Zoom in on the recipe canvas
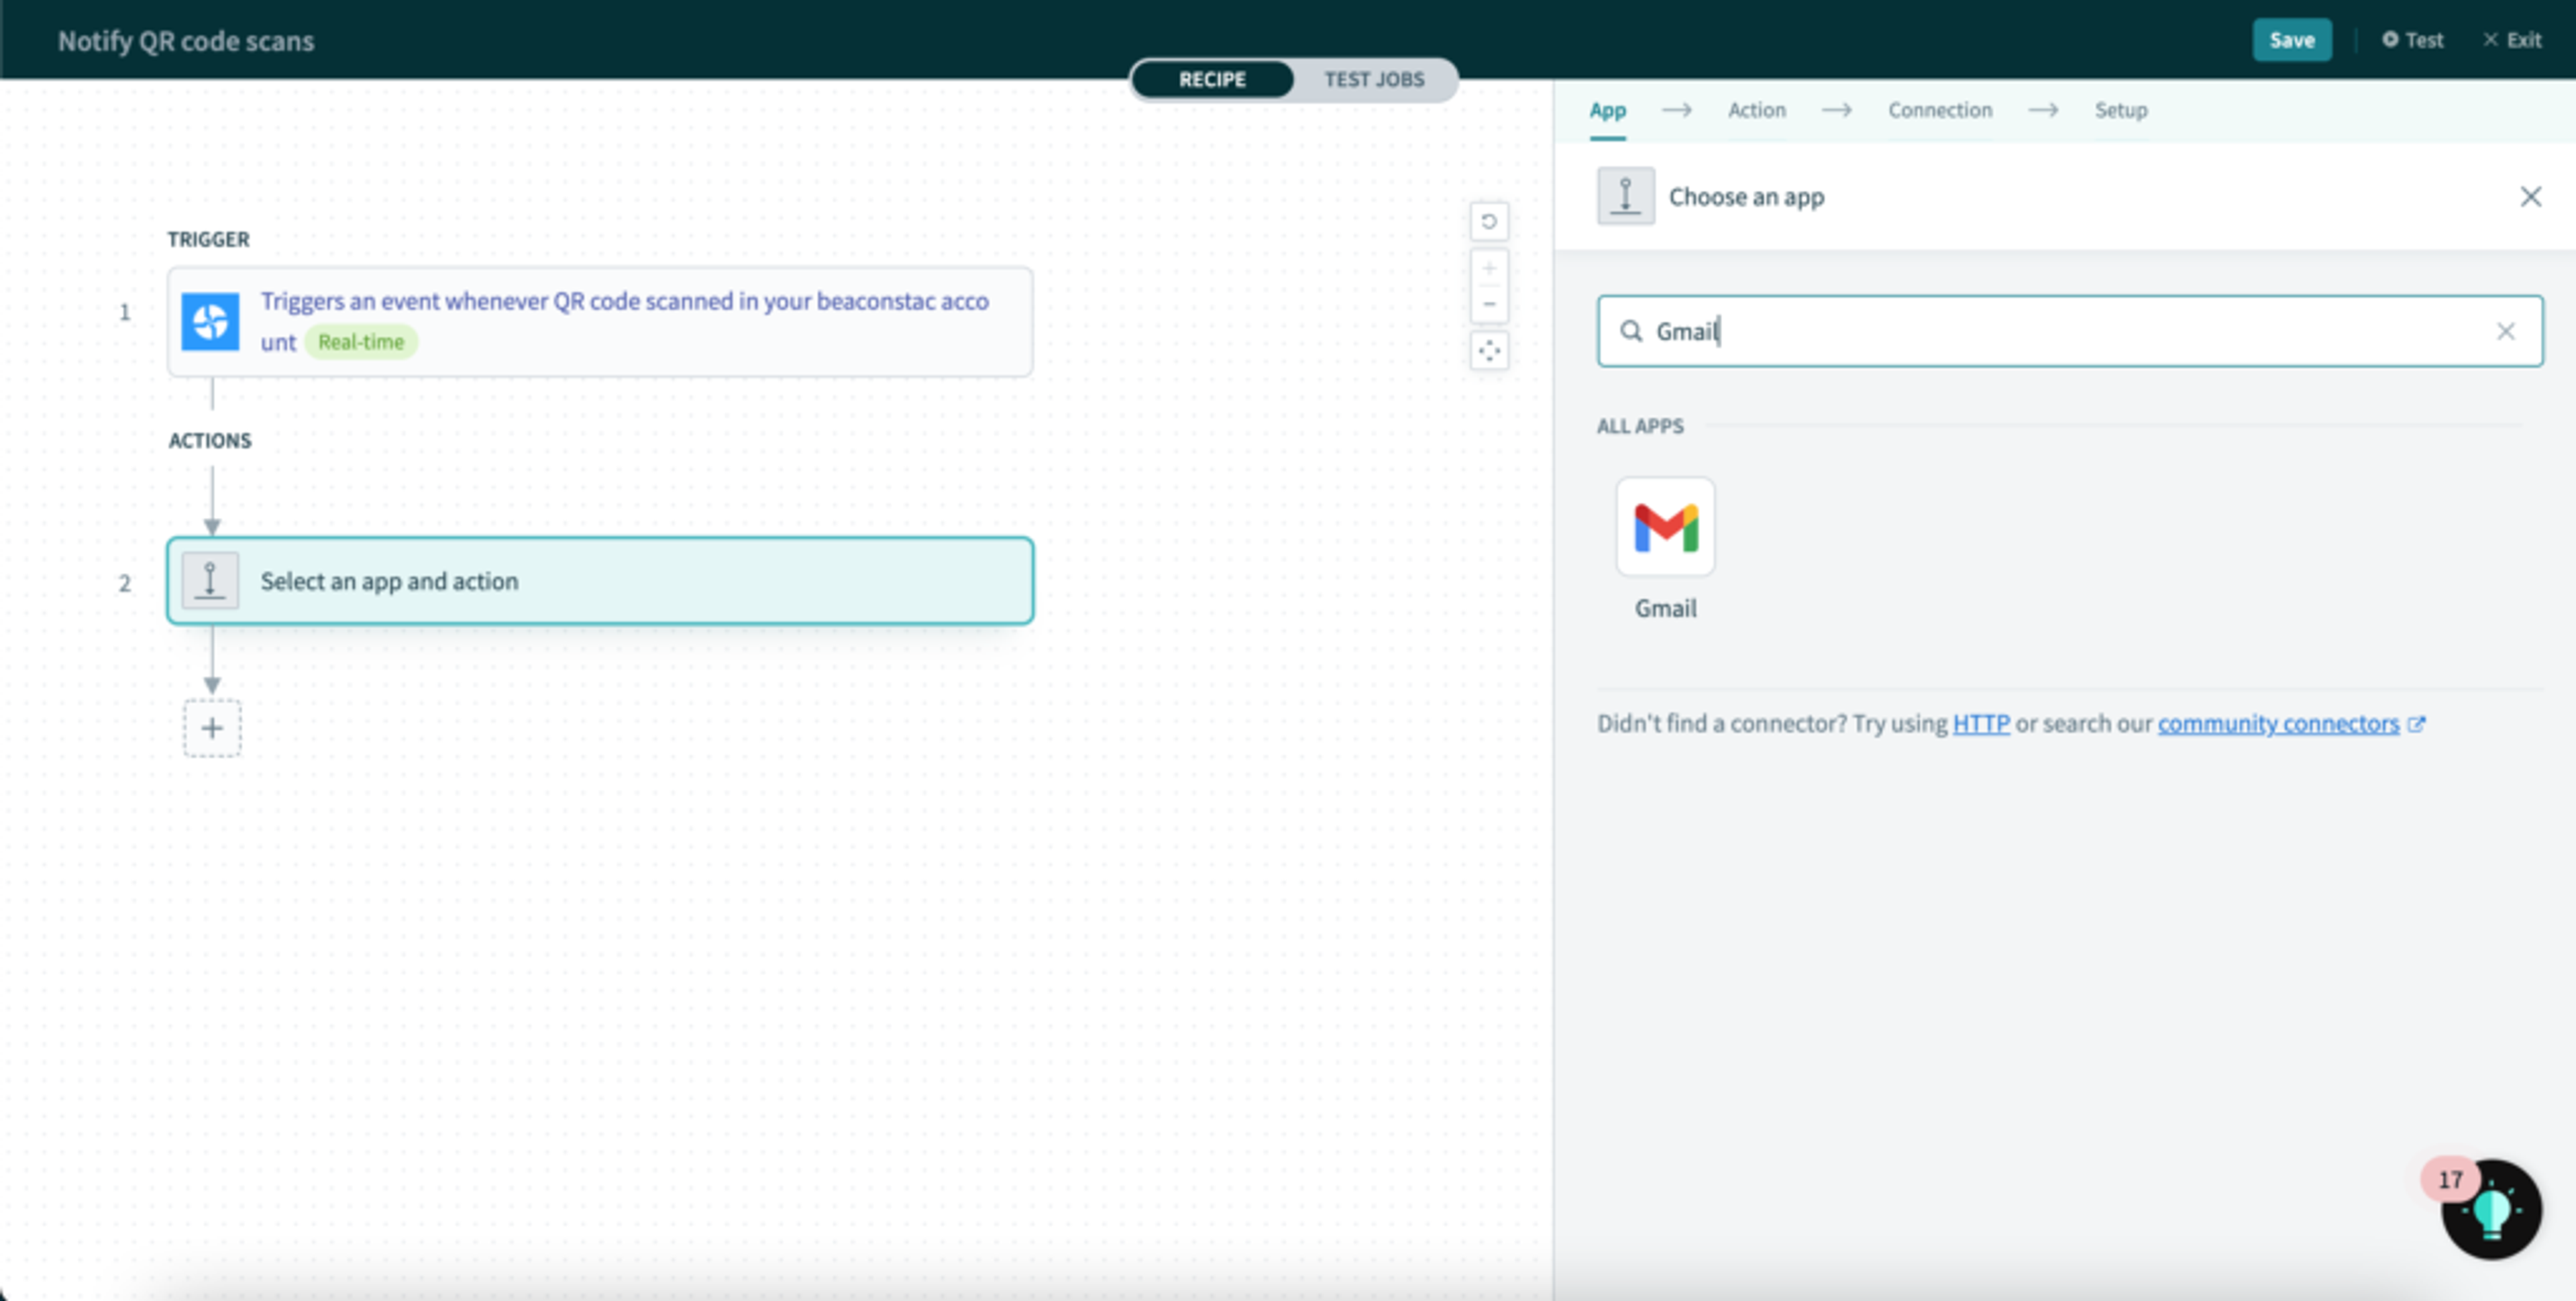 (1489, 268)
